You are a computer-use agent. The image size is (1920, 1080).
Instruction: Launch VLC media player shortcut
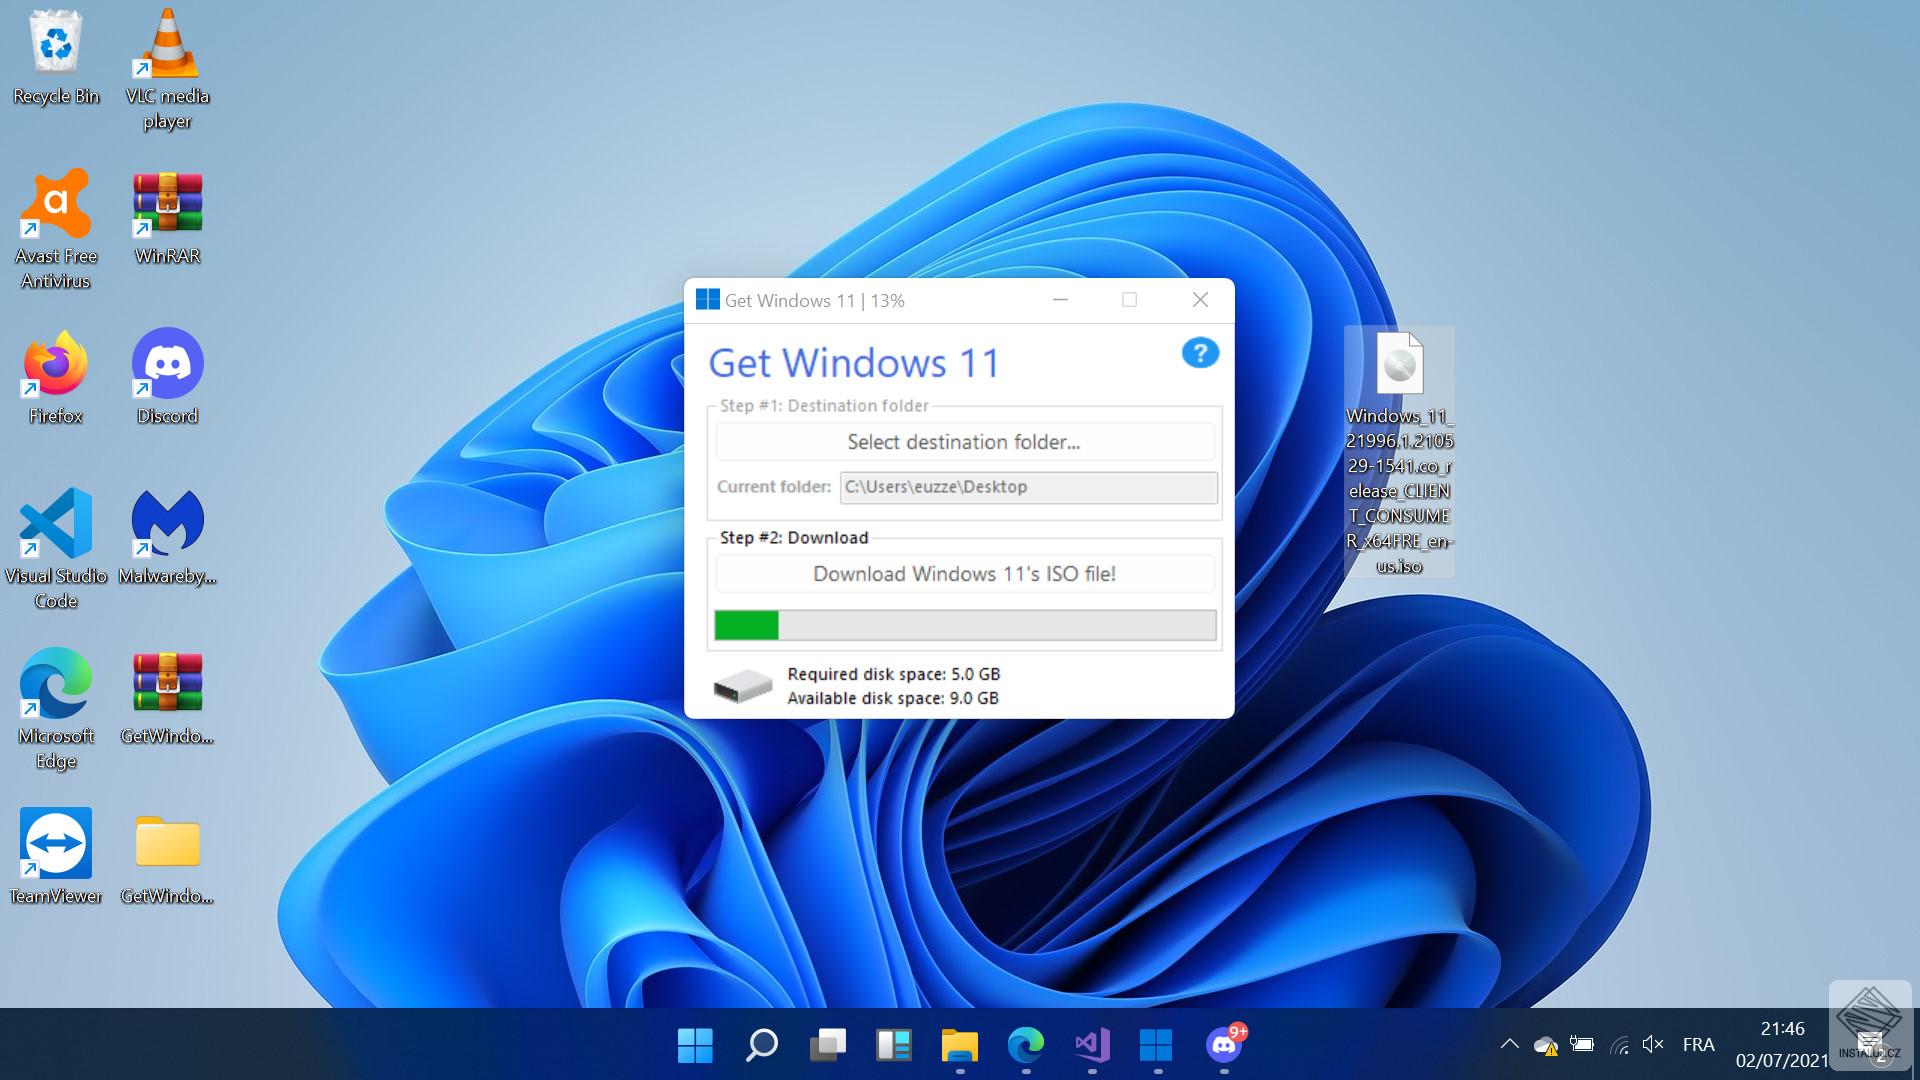click(x=167, y=68)
